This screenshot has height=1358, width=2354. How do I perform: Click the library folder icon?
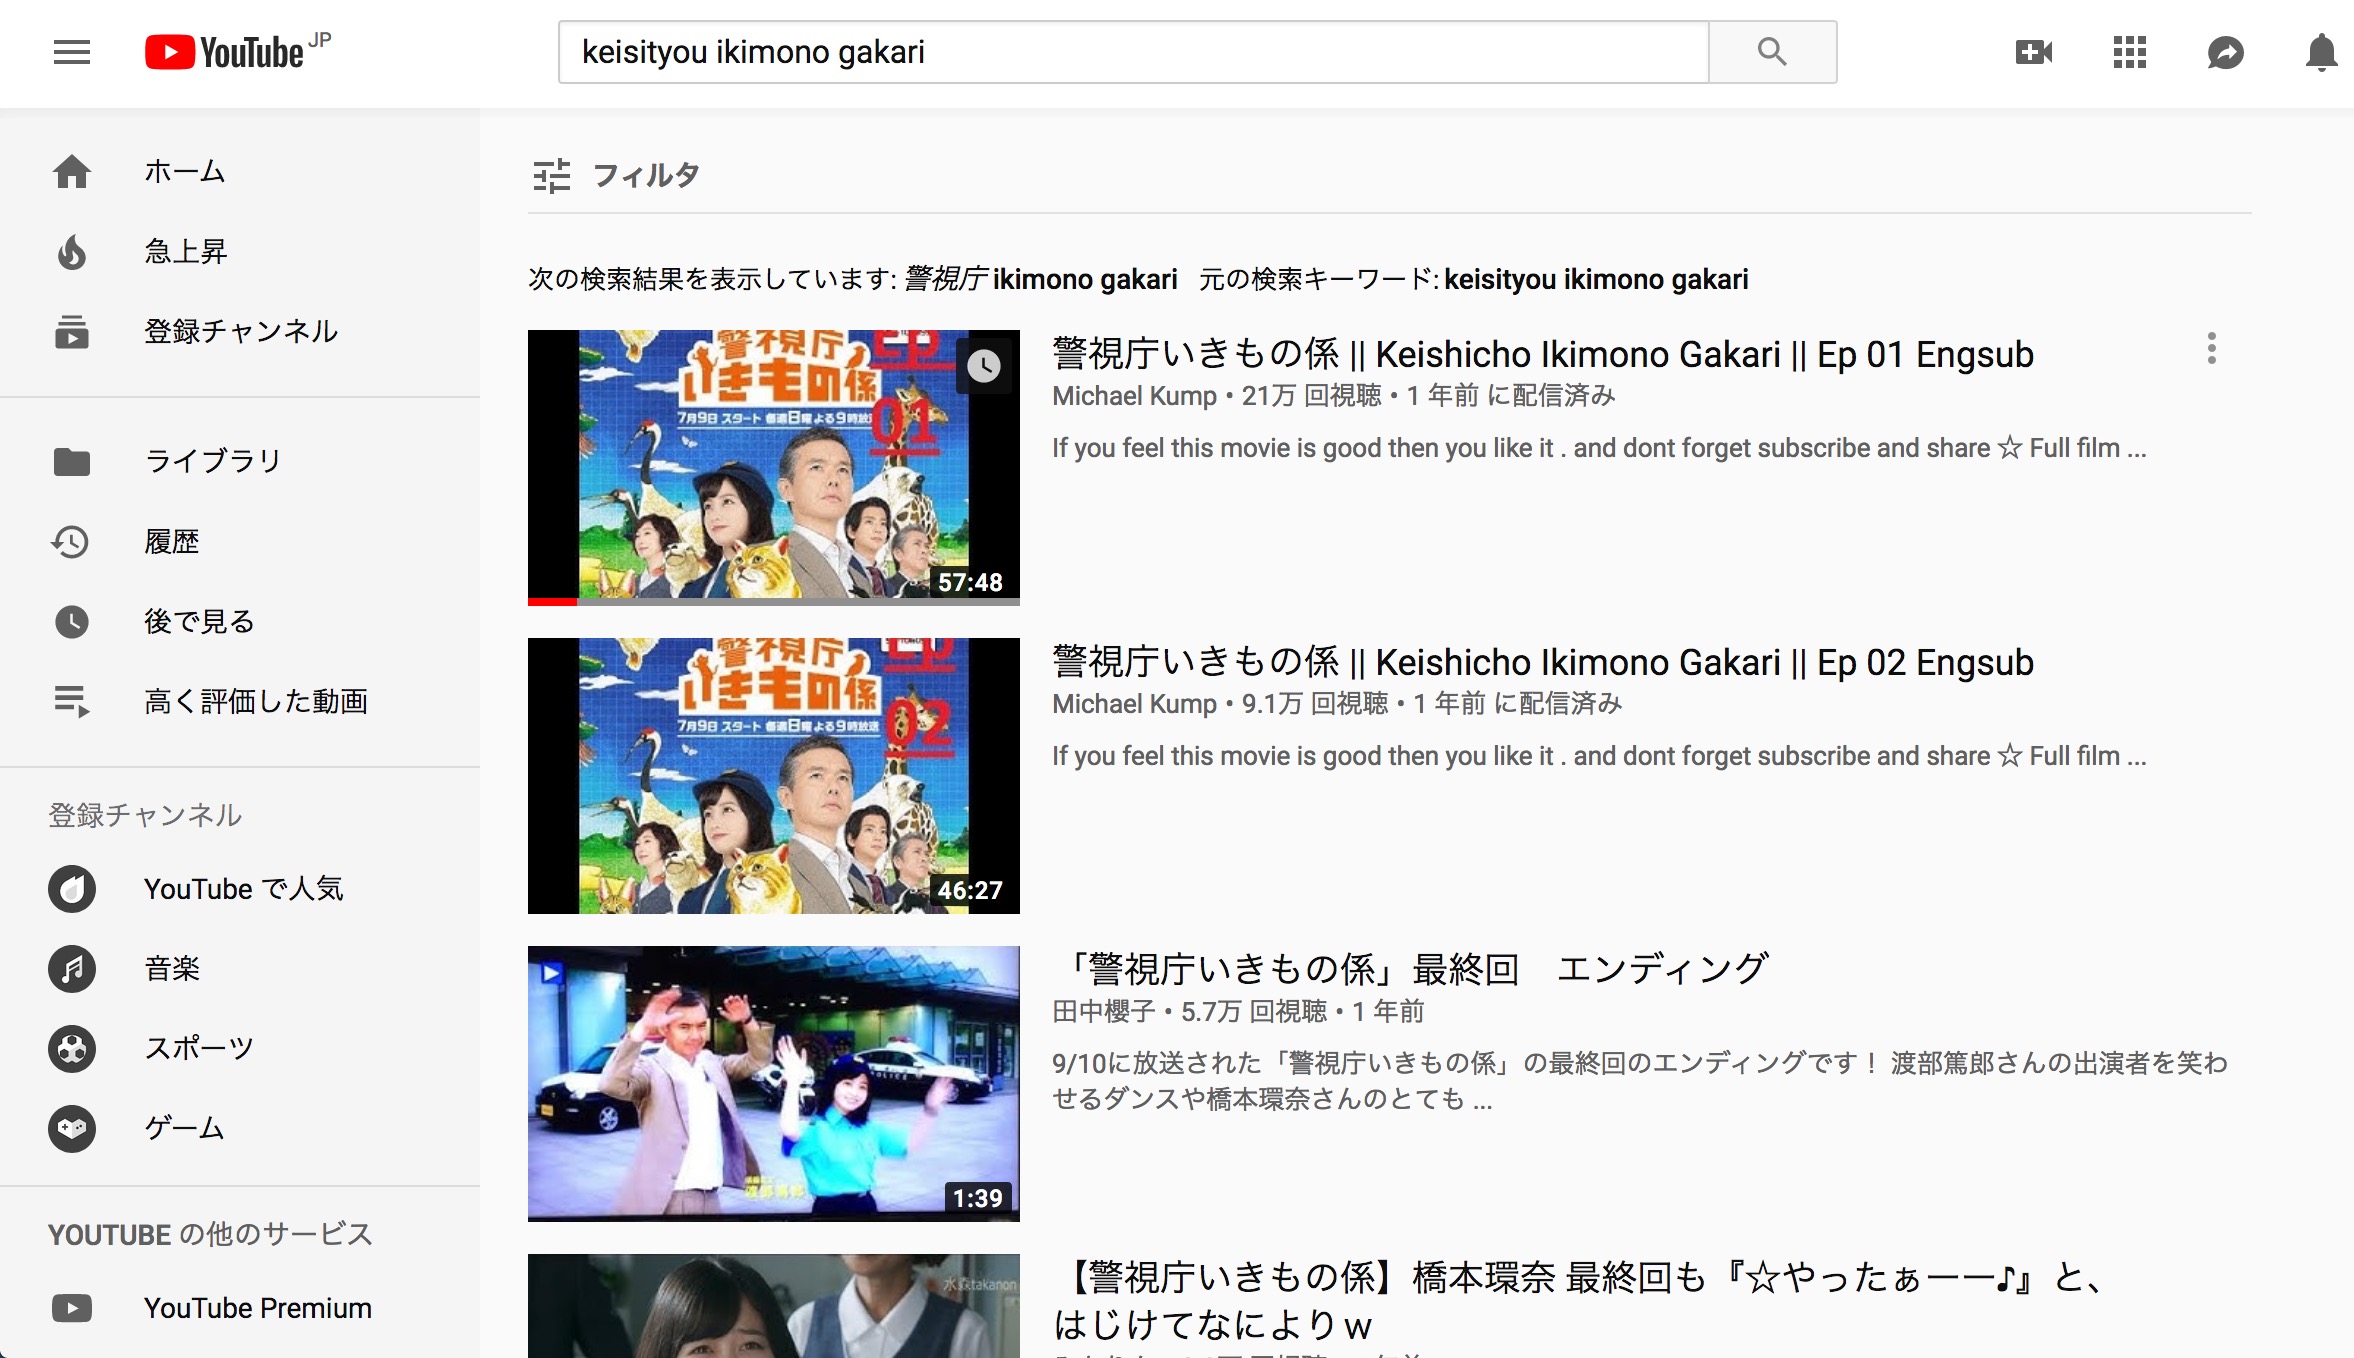[x=72, y=462]
